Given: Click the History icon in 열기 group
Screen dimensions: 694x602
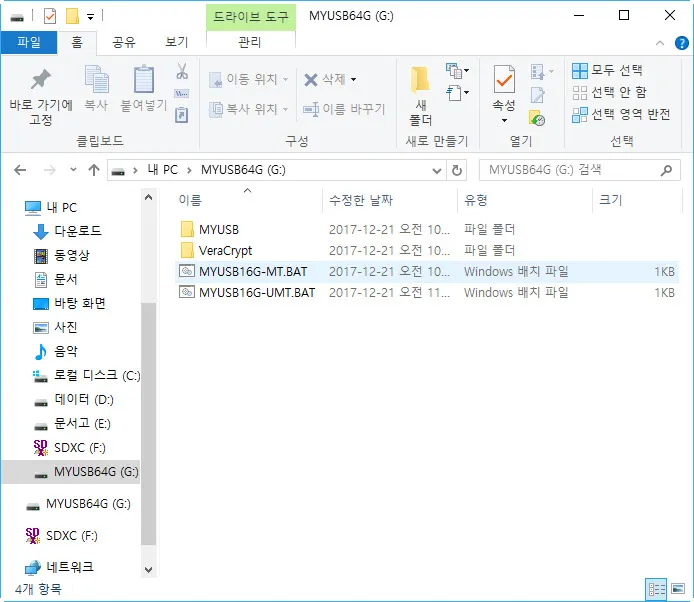Looking at the screenshot, I should (537, 118).
